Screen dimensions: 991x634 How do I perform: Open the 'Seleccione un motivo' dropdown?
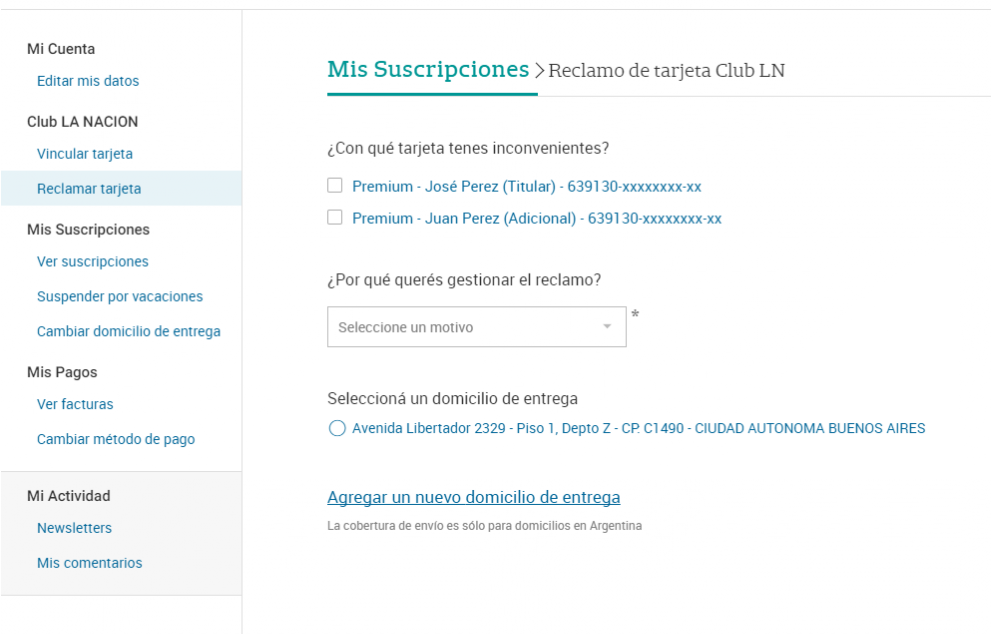coord(477,327)
